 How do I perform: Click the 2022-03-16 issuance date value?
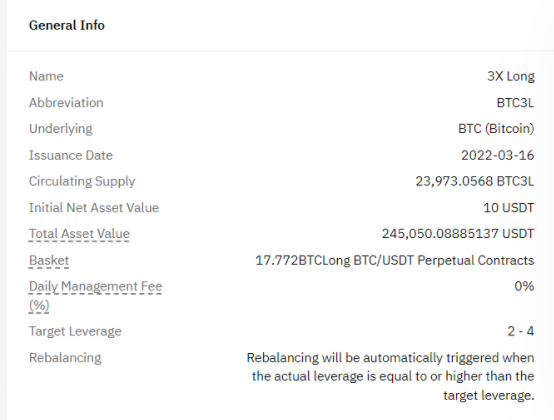pos(498,155)
